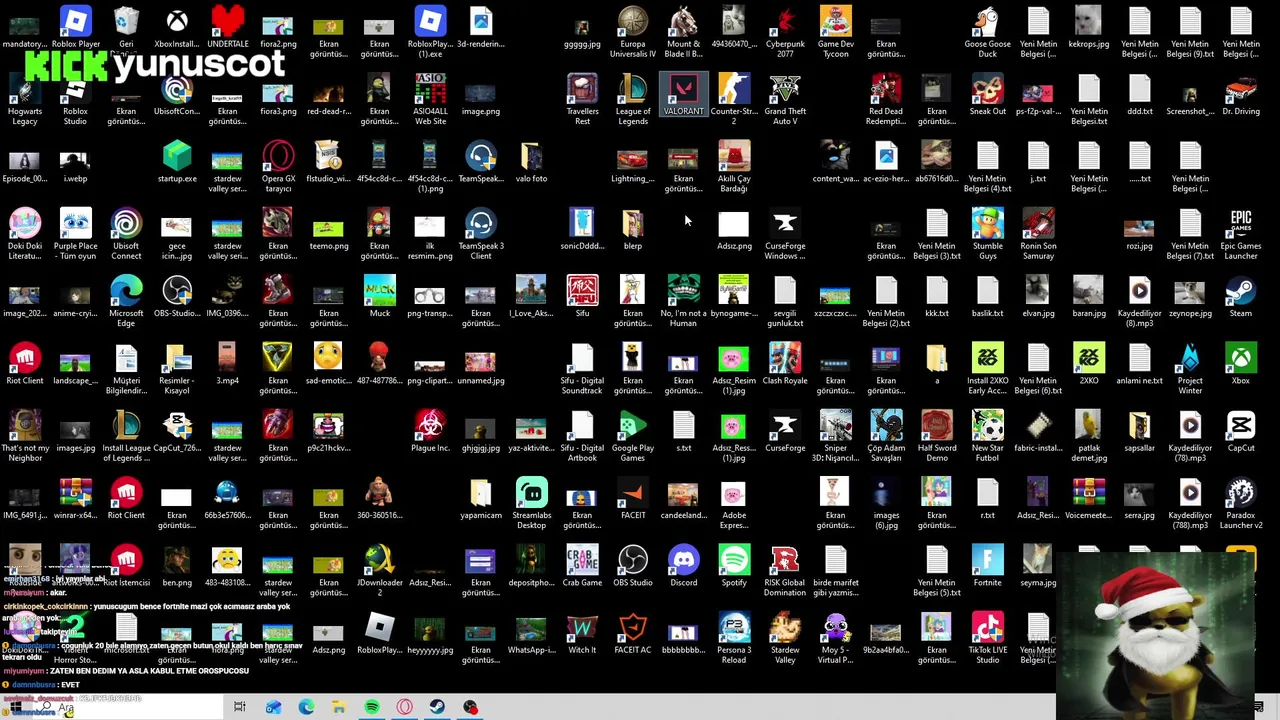Select Opera GX tarayıcı desktop icon
The height and width of the screenshot is (720, 1280).
pos(278,166)
